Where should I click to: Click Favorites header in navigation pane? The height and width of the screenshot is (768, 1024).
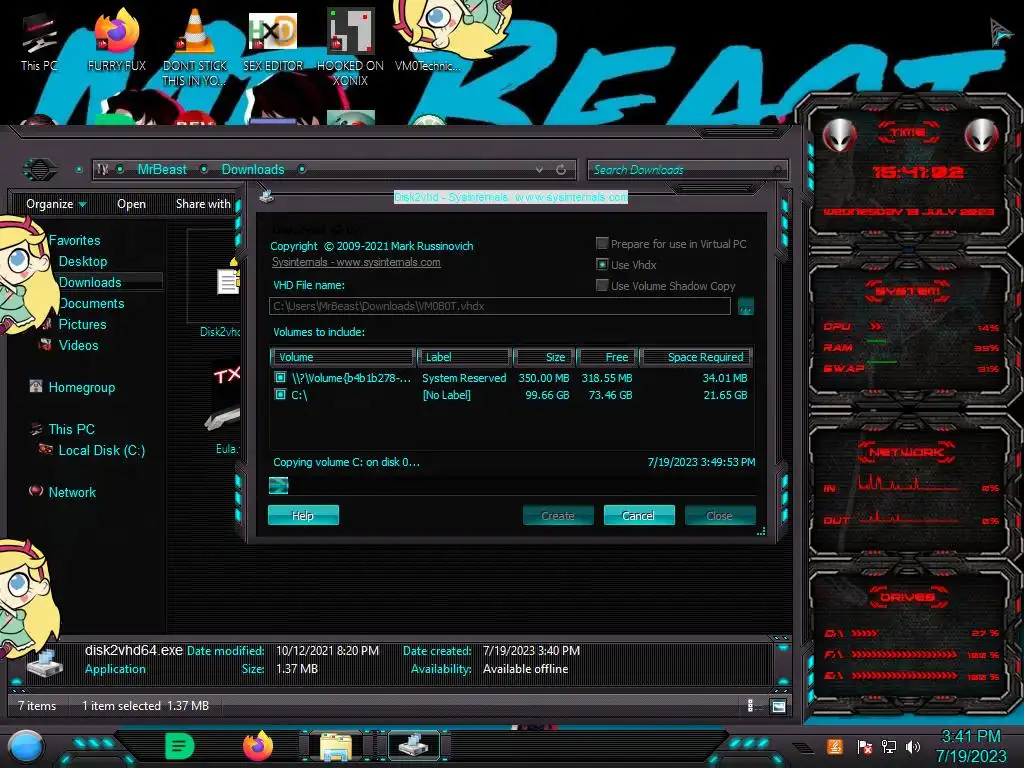74,240
